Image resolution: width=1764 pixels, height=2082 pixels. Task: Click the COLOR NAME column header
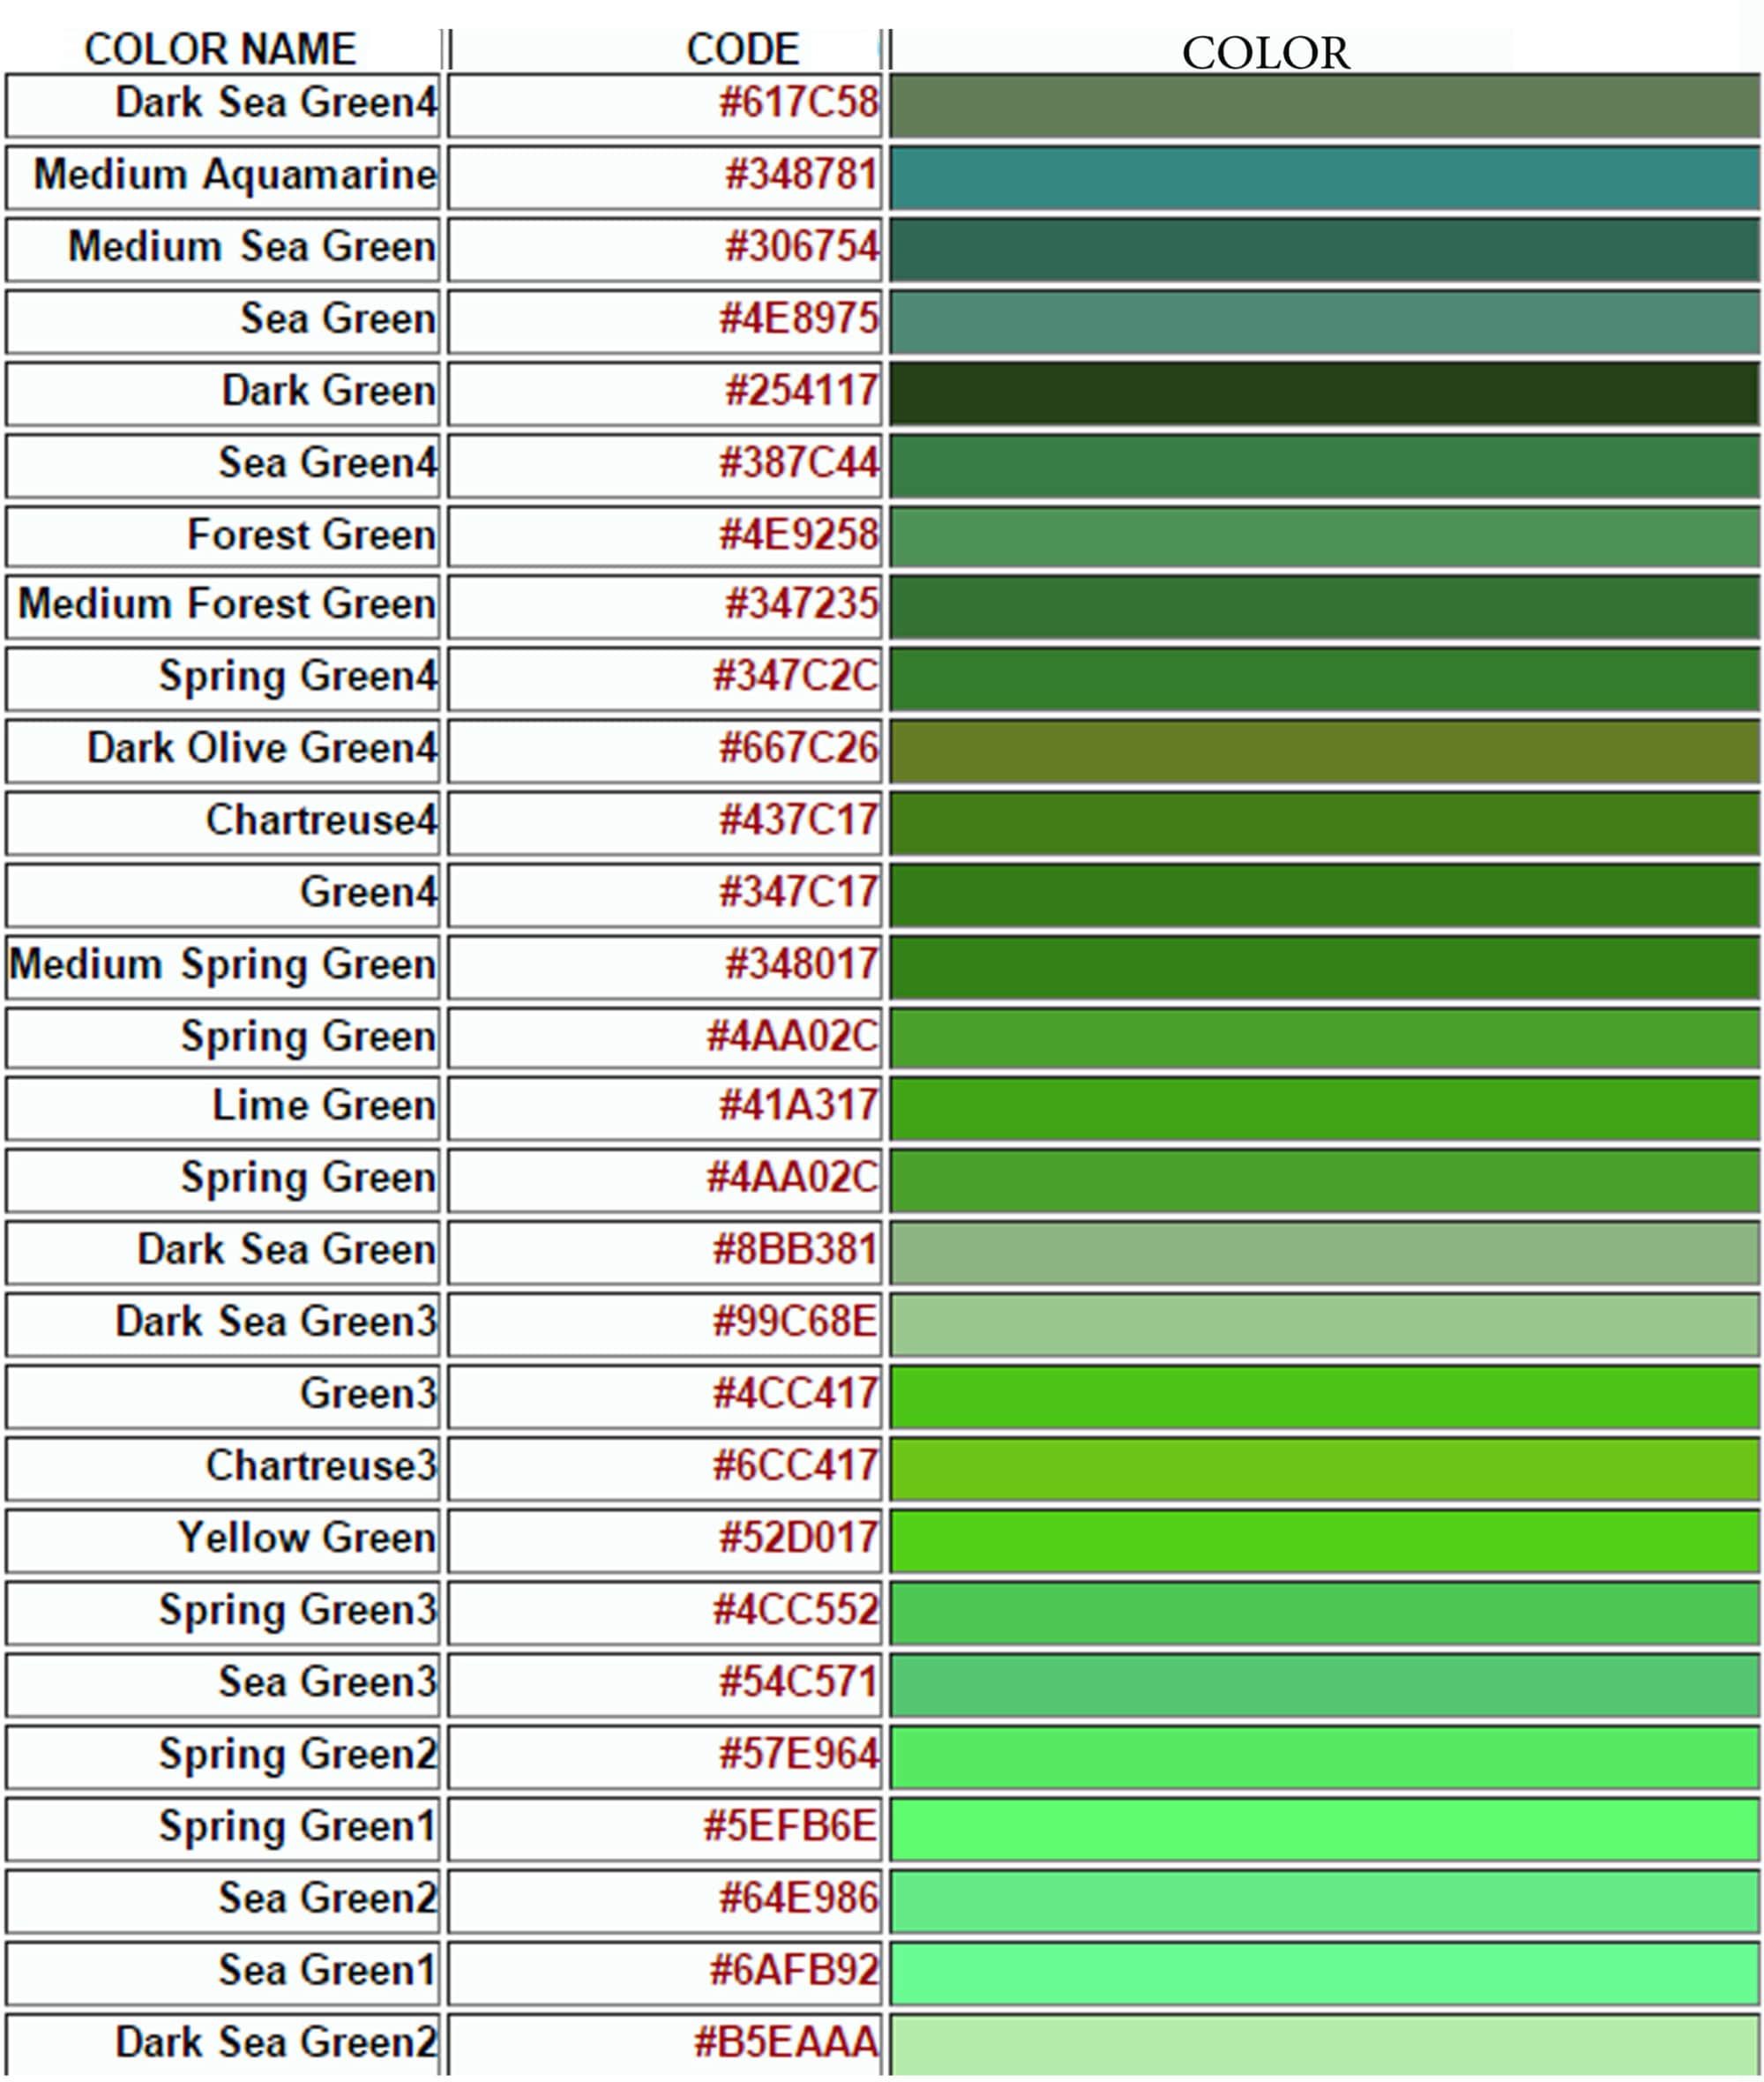click(x=220, y=50)
